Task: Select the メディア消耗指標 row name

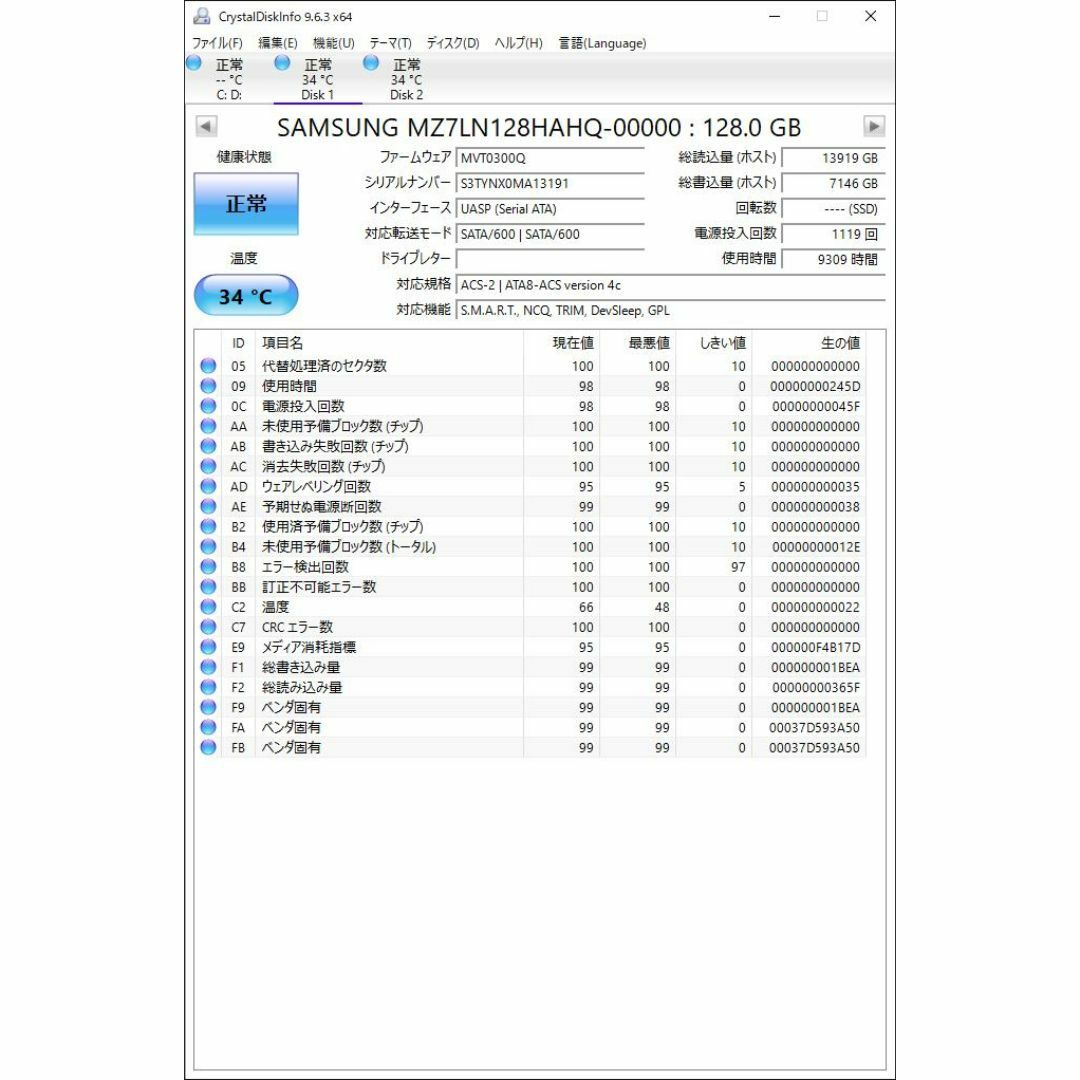Action: pos(309,647)
